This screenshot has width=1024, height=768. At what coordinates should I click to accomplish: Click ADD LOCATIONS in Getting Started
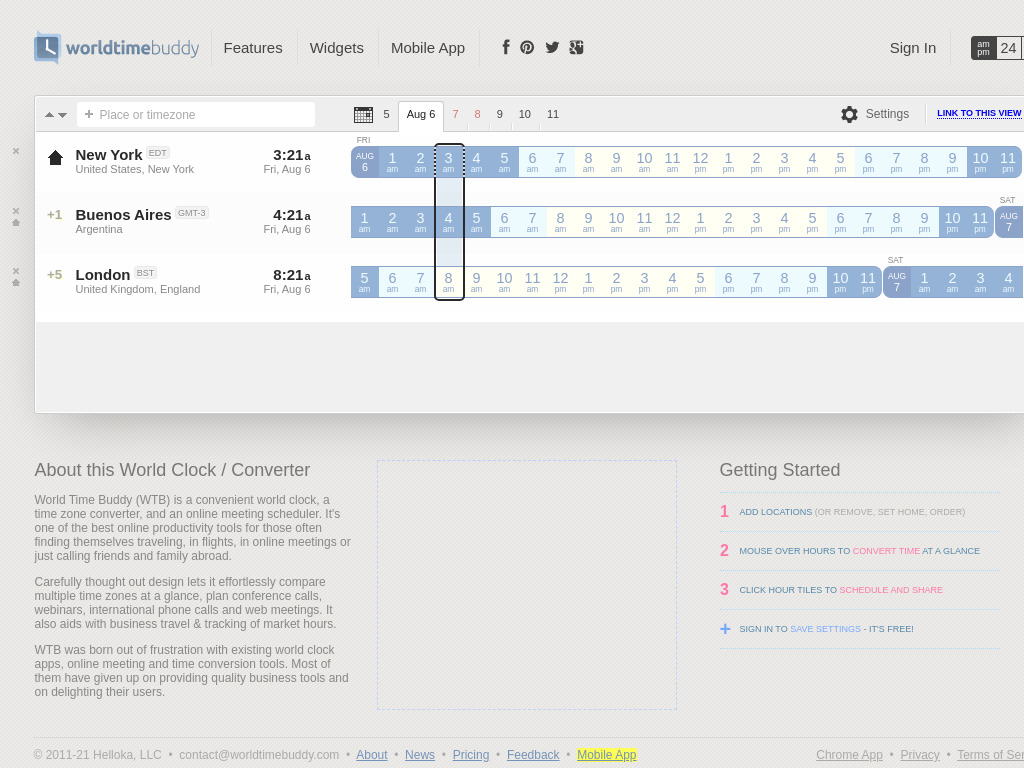point(775,512)
